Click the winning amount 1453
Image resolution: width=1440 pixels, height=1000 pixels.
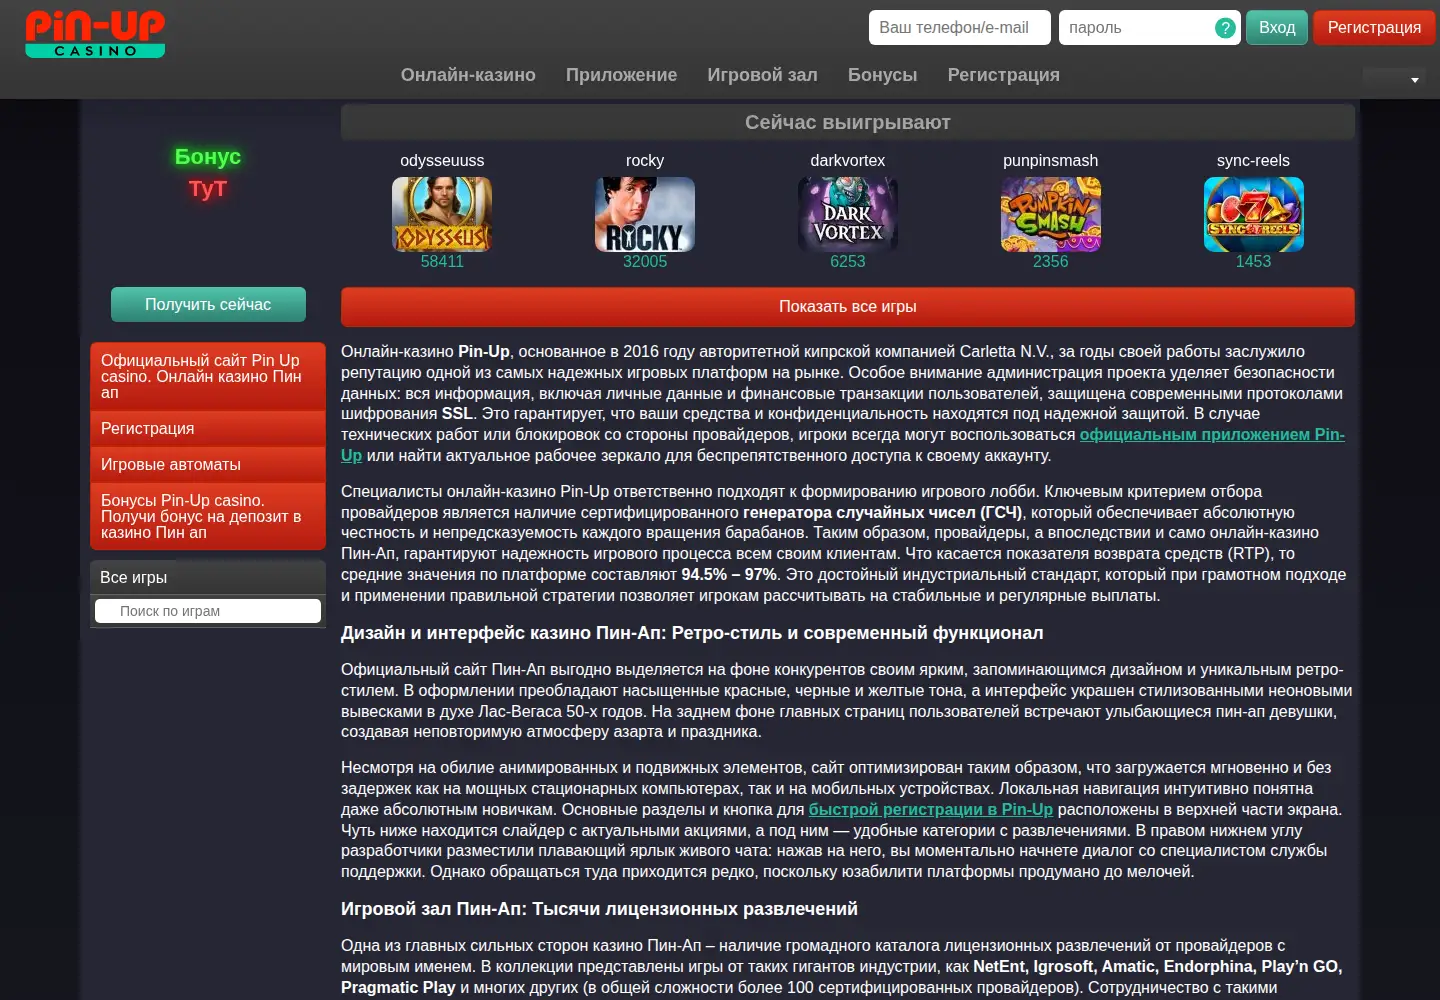pyautogui.click(x=1253, y=261)
